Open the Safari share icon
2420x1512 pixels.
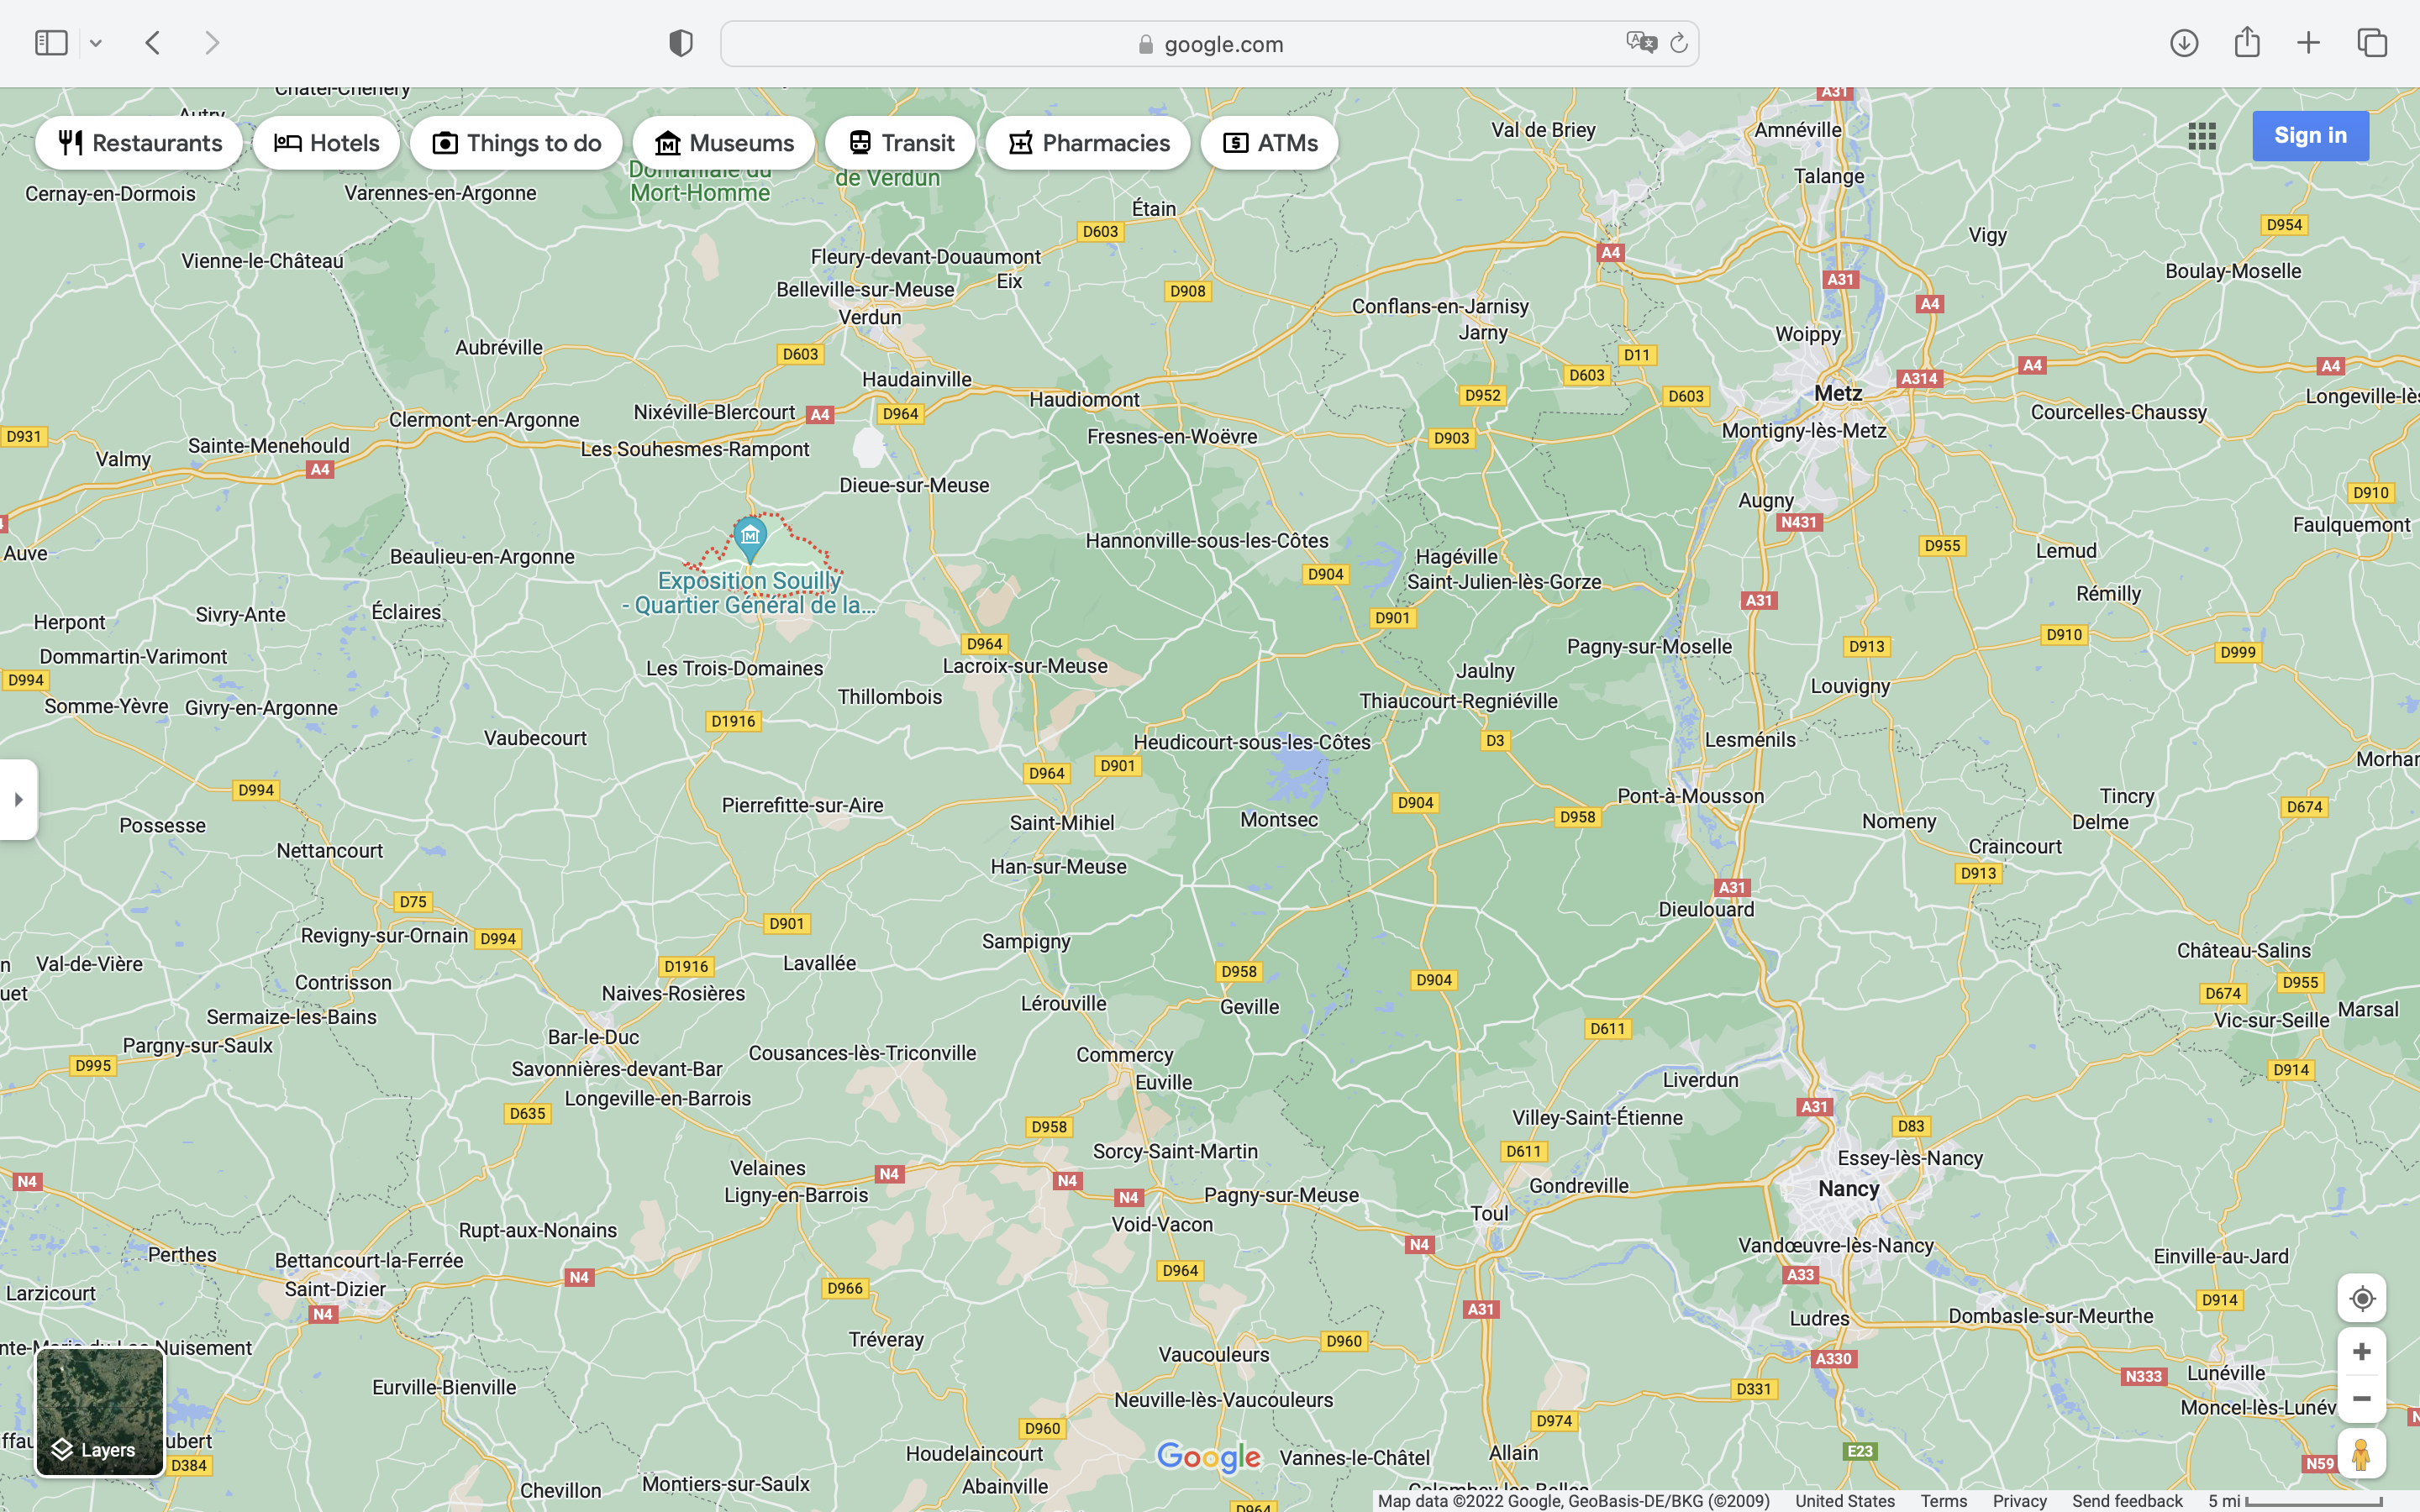(2247, 42)
